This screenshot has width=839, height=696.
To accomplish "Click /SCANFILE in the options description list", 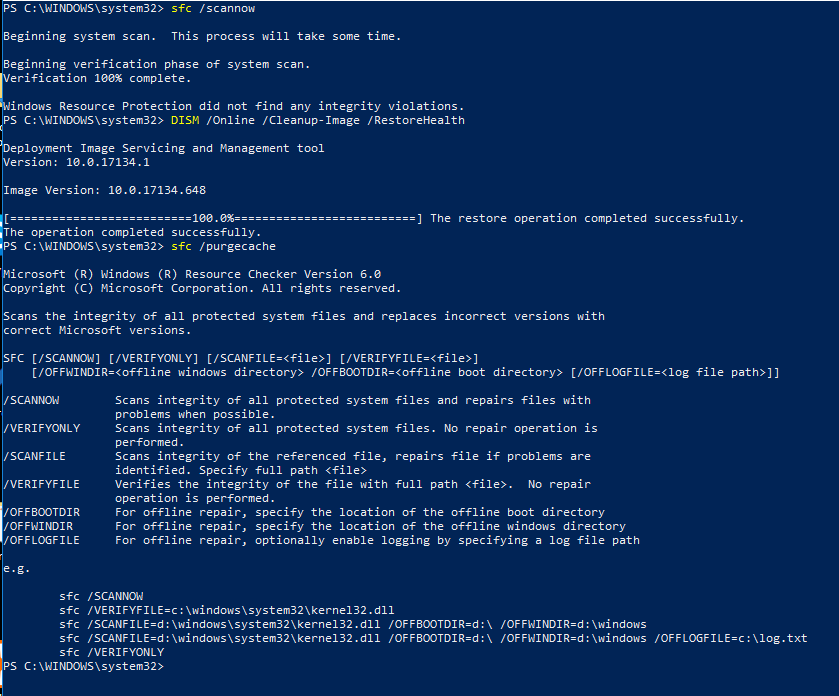I will pos(38,456).
